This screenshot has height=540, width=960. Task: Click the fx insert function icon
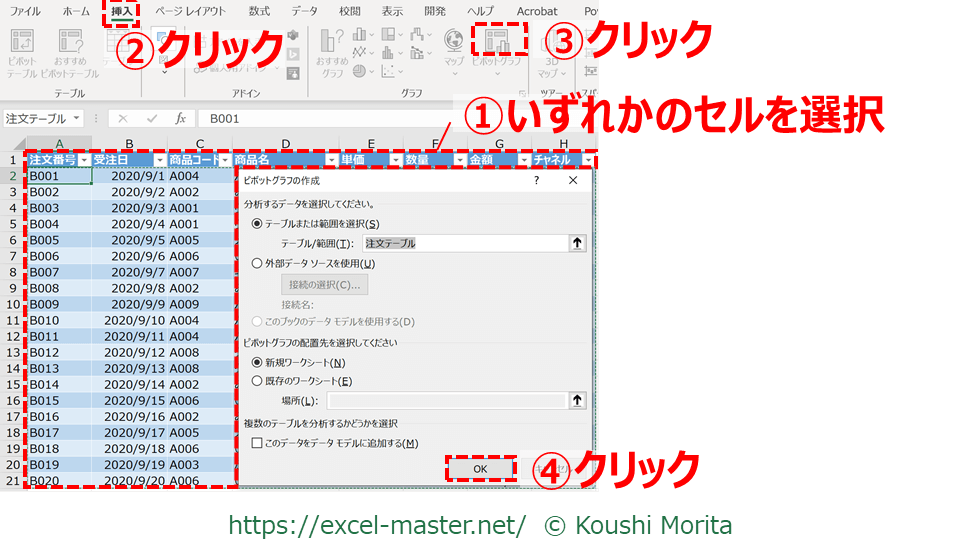pos(181,118)
